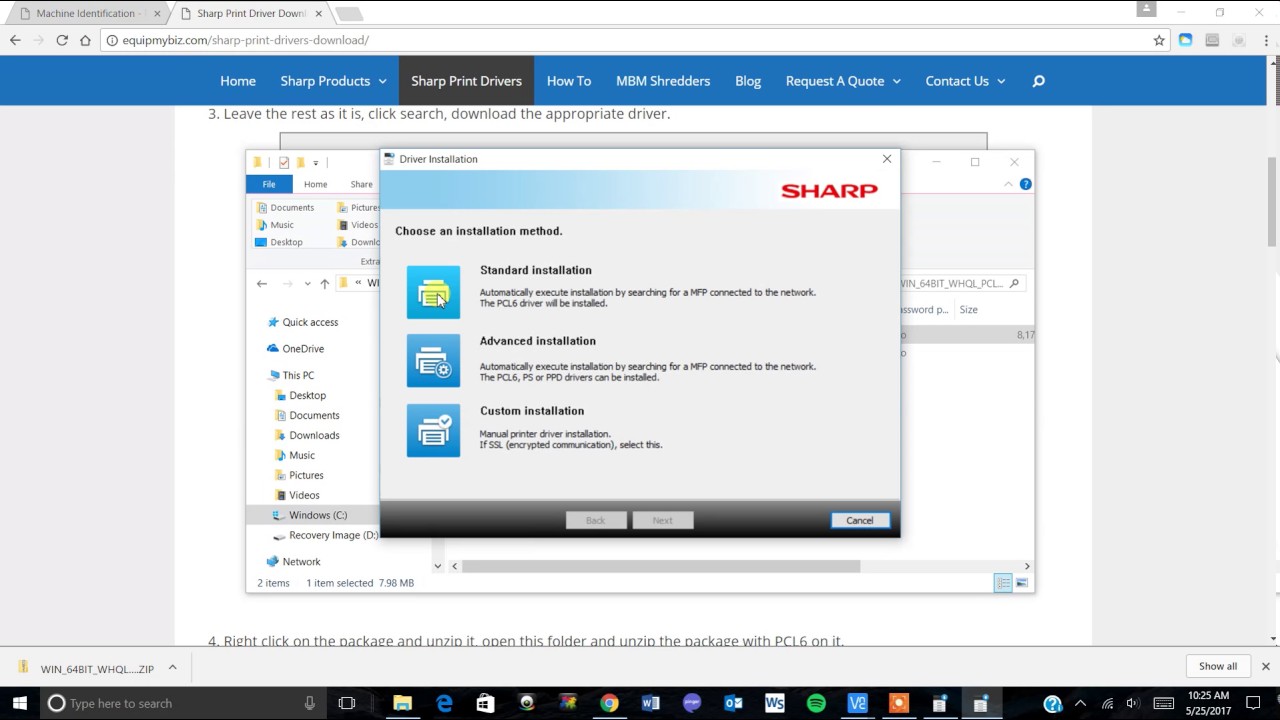Open options for WIN_64BIT_WHQL ZIP download
This screenshot has height=720, width=1280.
172,667
